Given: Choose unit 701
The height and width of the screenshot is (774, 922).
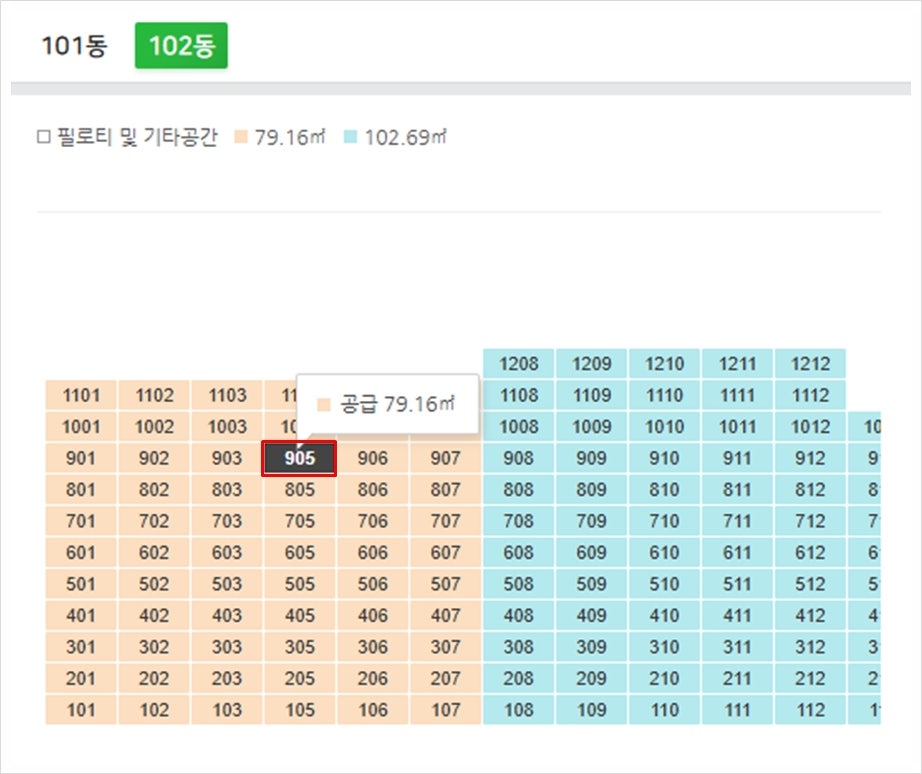Looking at the screenshot, I should point(81,521).
